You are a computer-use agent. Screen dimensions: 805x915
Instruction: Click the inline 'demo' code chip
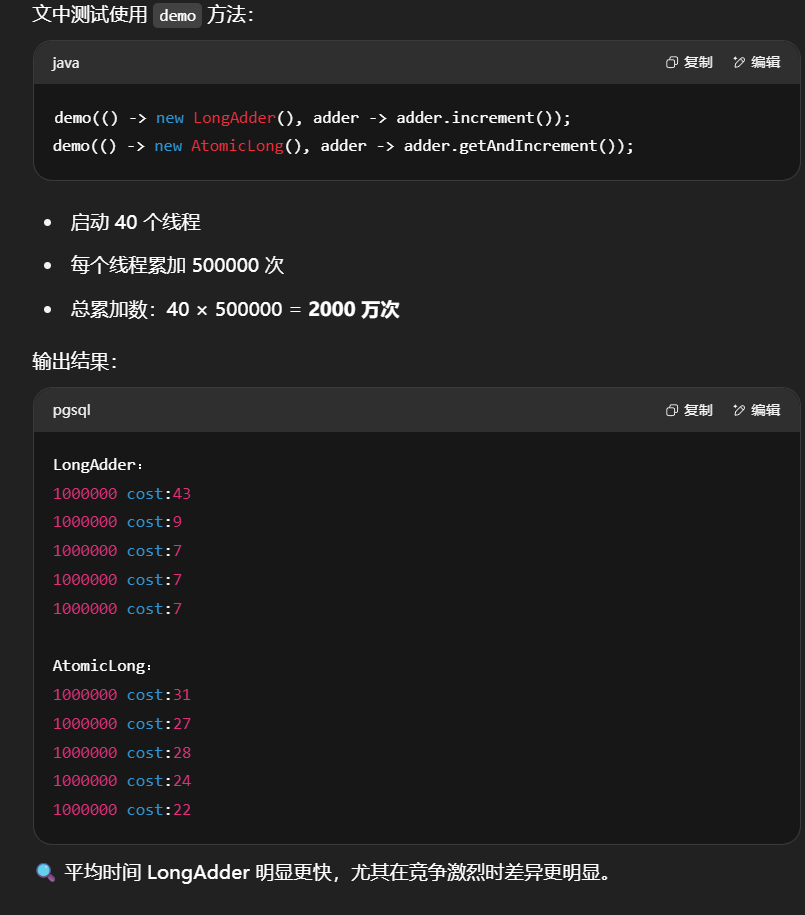click(x=178, y=16)
